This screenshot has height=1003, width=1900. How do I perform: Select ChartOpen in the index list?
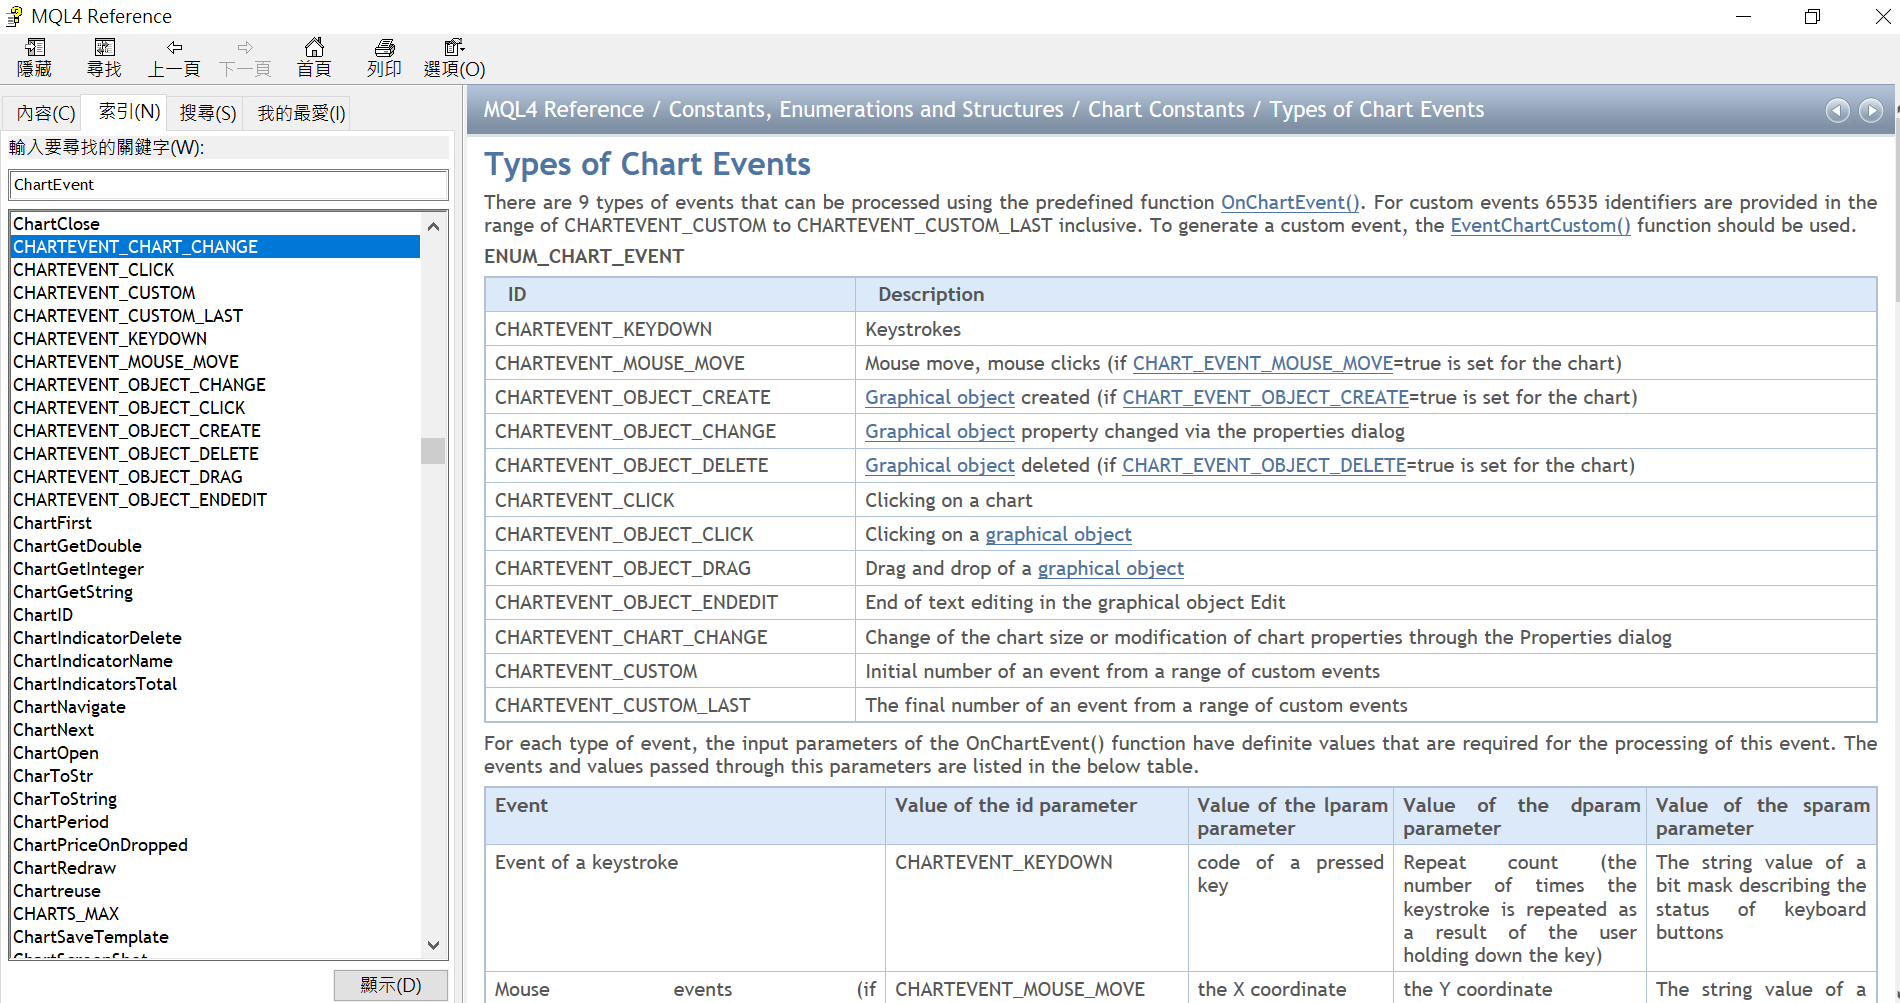215,753
